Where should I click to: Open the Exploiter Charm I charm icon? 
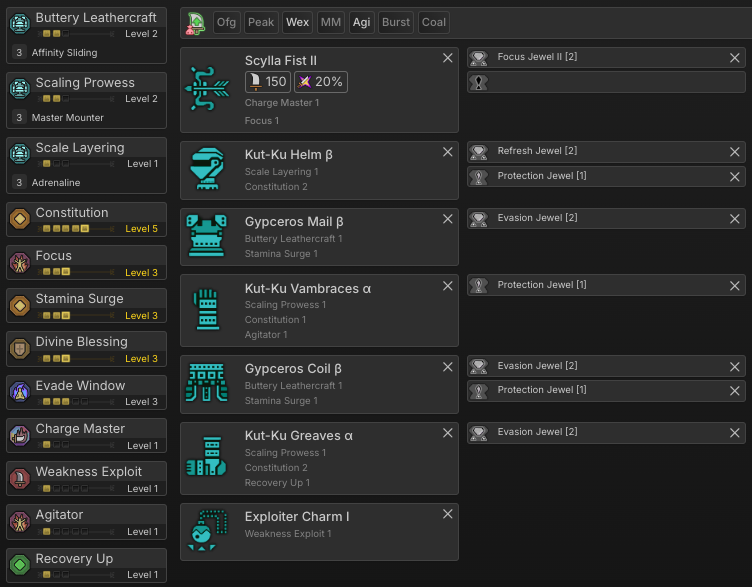pos(208,532)
